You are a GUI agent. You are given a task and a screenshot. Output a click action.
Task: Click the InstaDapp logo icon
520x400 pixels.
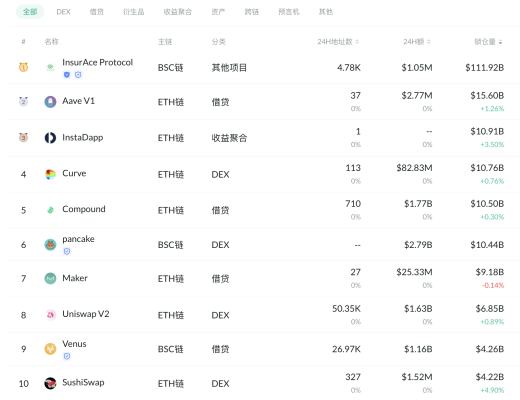(x=50, y=138)
